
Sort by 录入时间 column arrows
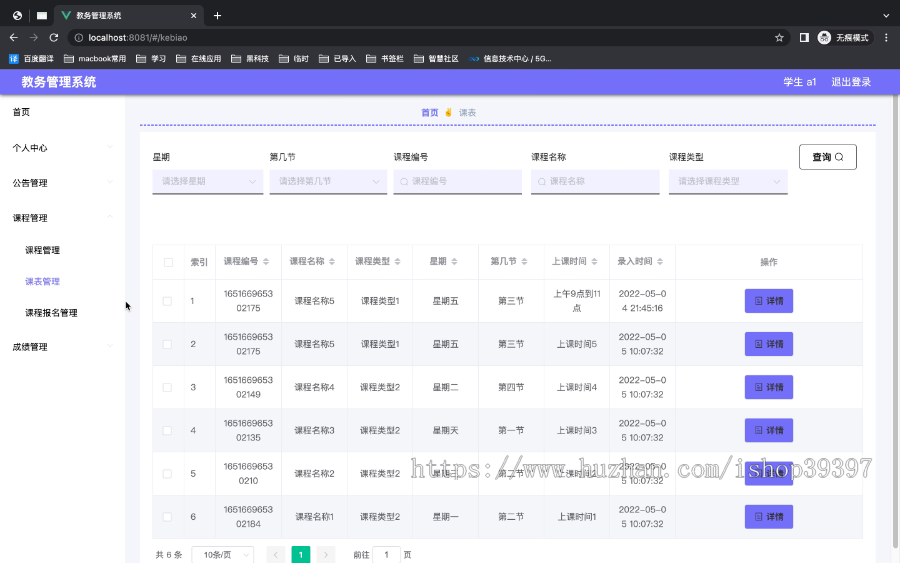tap(660, 262)
